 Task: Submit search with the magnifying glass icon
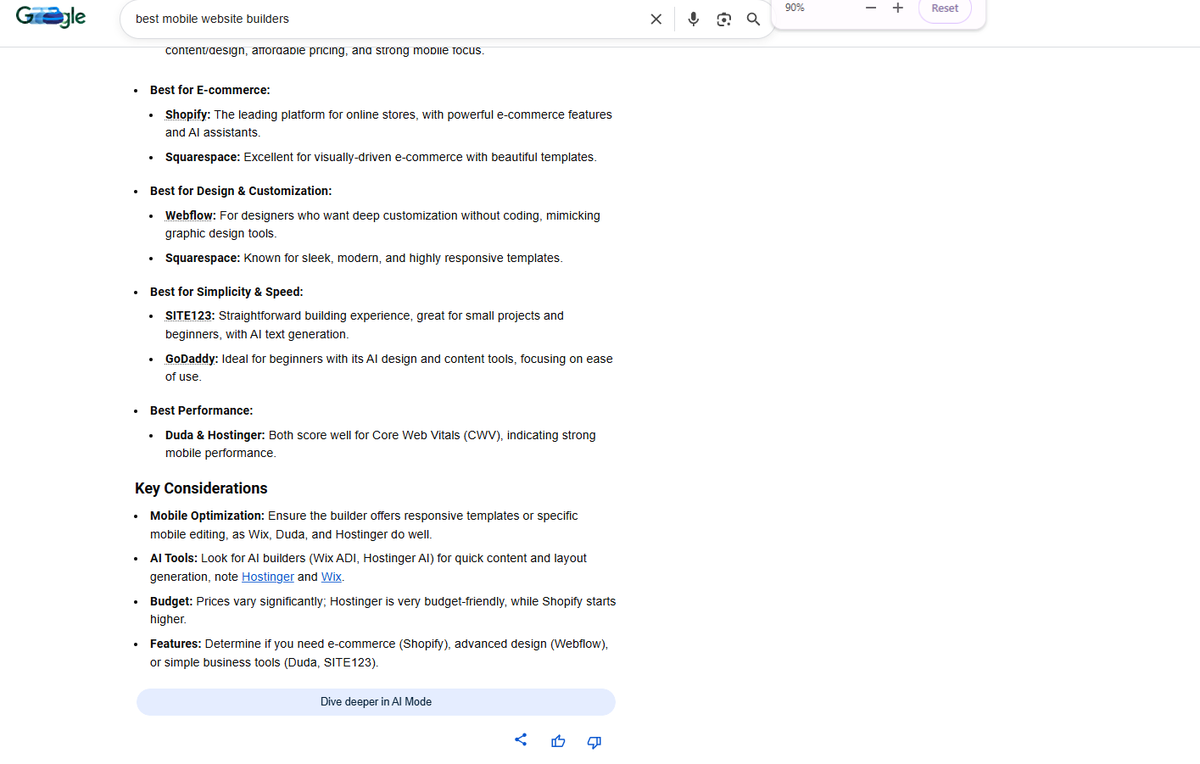coord(753,19)
